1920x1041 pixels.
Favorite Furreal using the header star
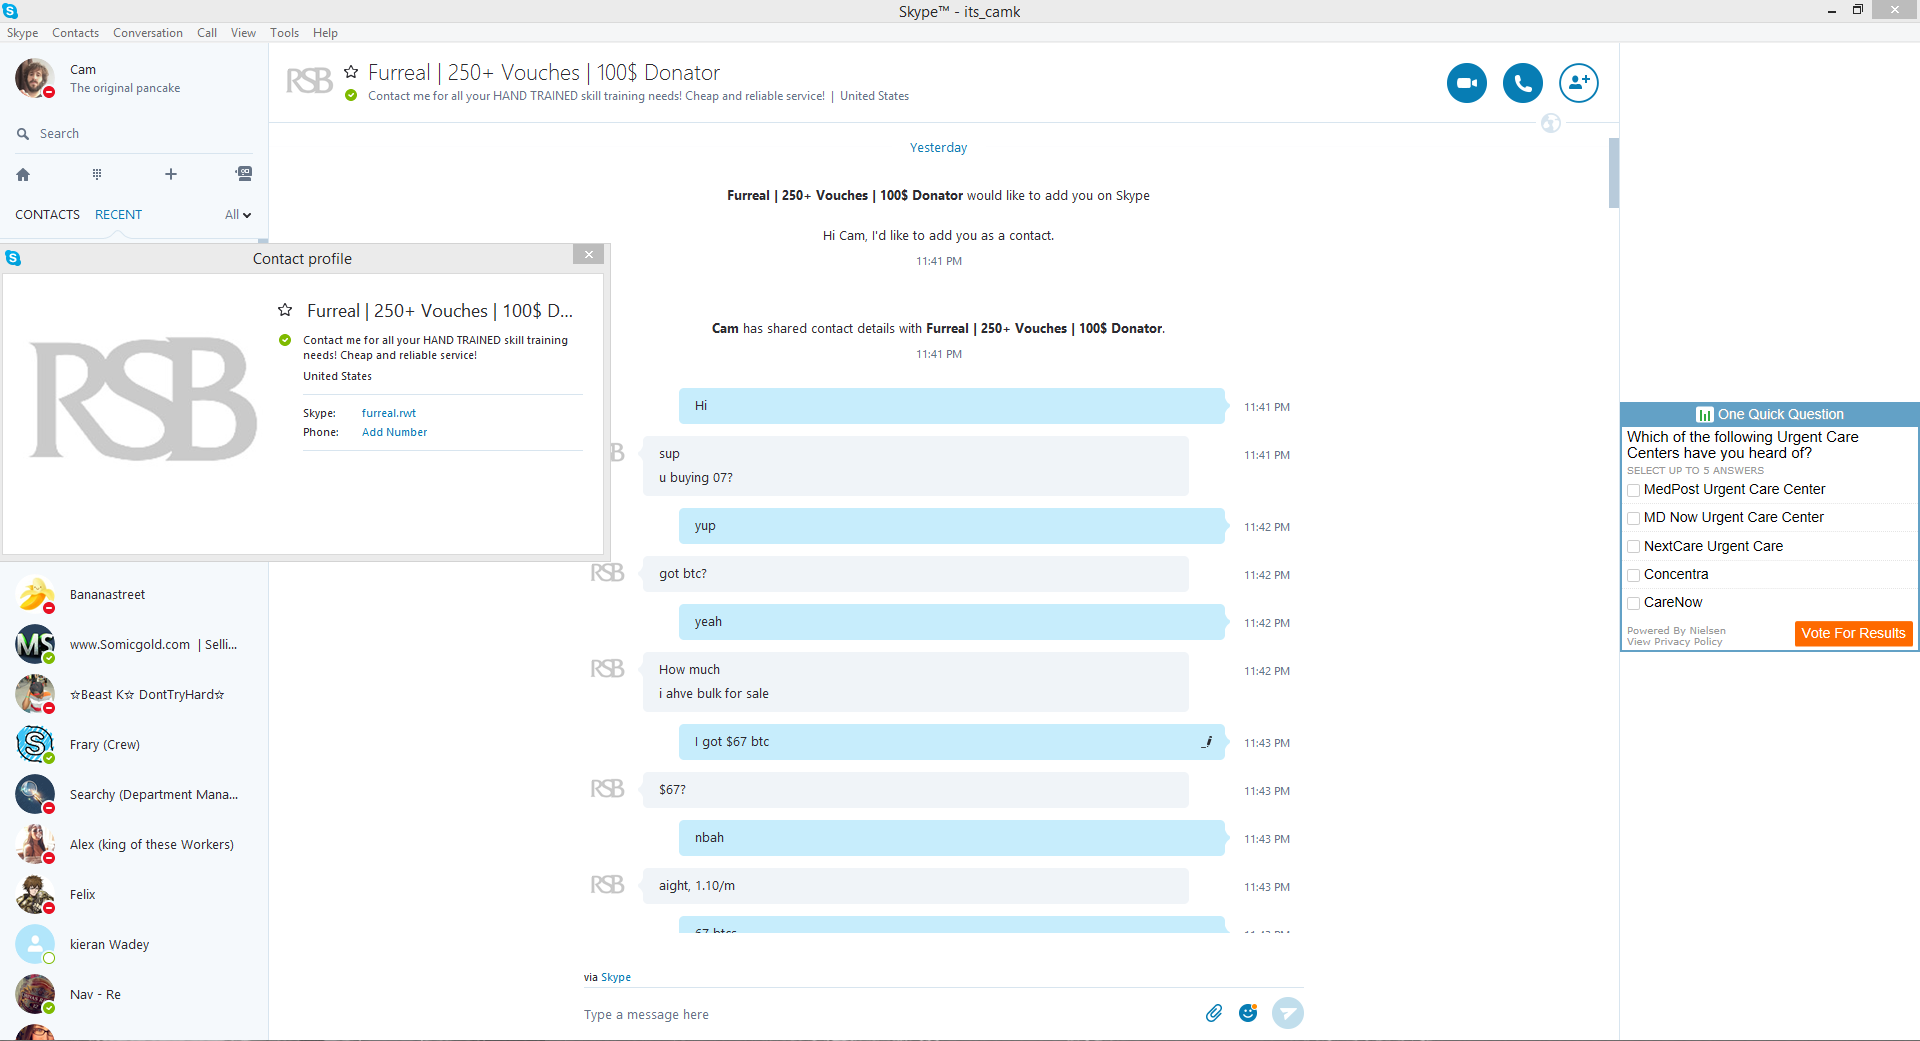click(351, 72)
